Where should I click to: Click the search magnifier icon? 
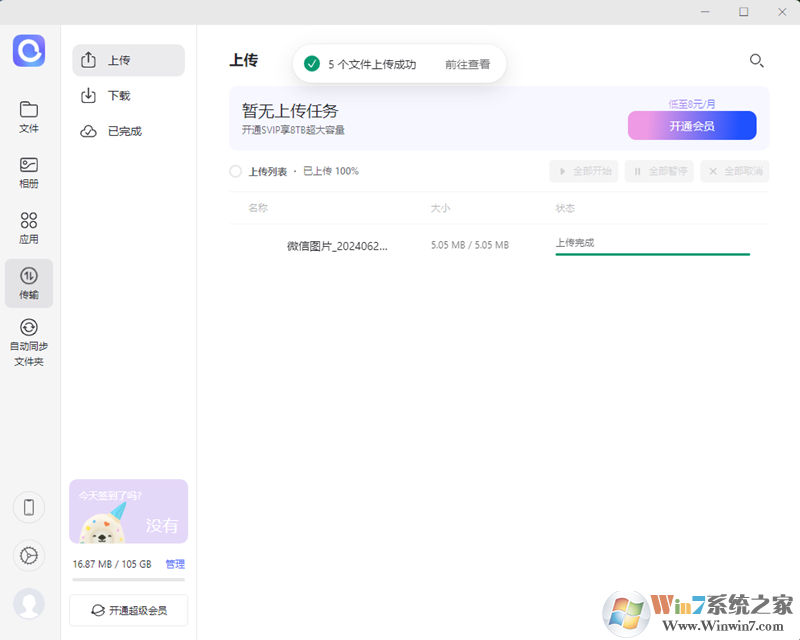757,61
